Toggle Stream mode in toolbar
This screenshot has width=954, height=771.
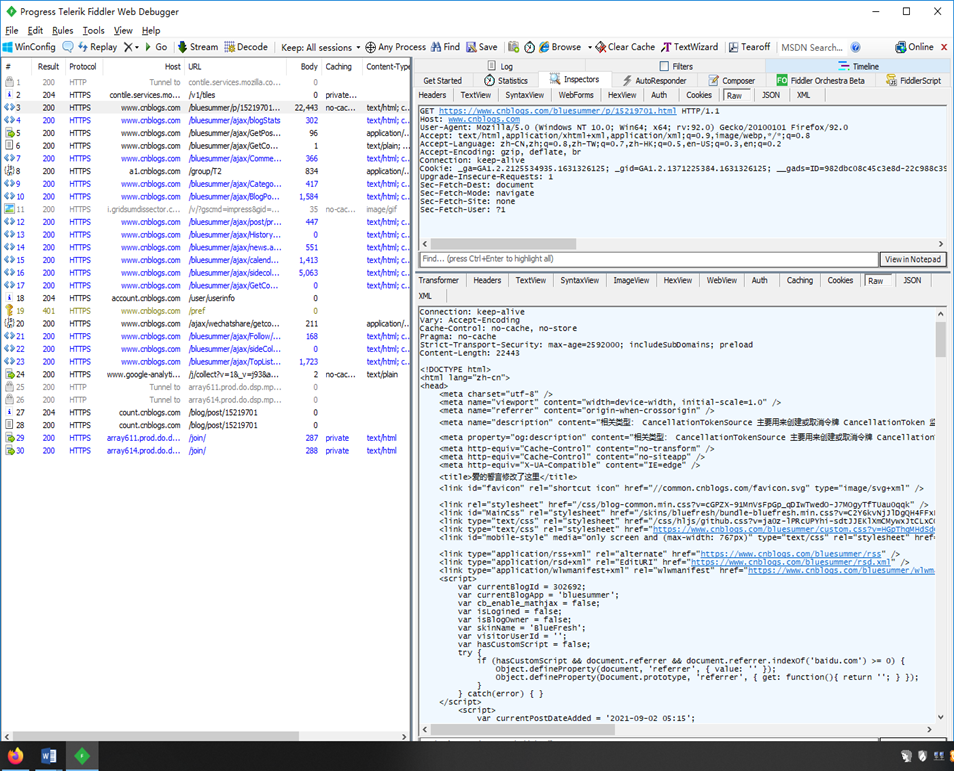[x=198, y=47]
